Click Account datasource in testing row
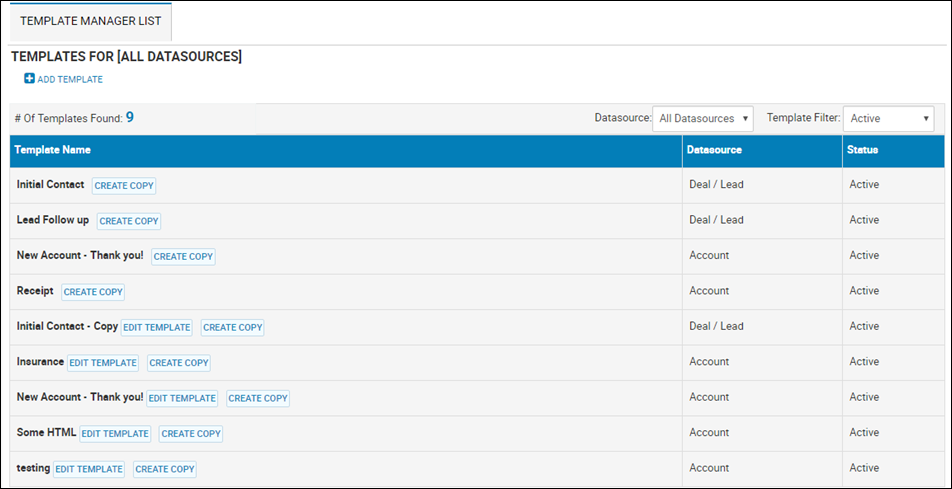Image resolution: width=952 pixels, height=489 pixels. pos(709,468)
